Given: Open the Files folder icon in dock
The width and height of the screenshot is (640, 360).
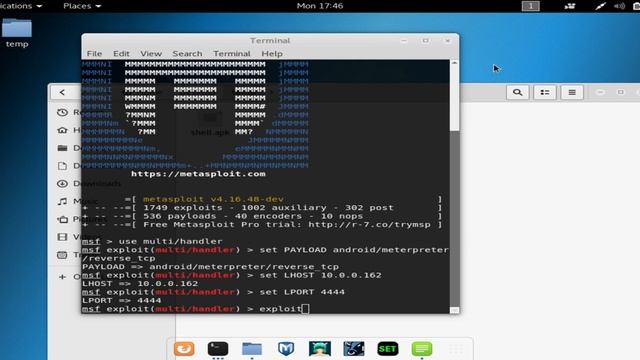Looking at the screenshot, I should coord(252,349).
